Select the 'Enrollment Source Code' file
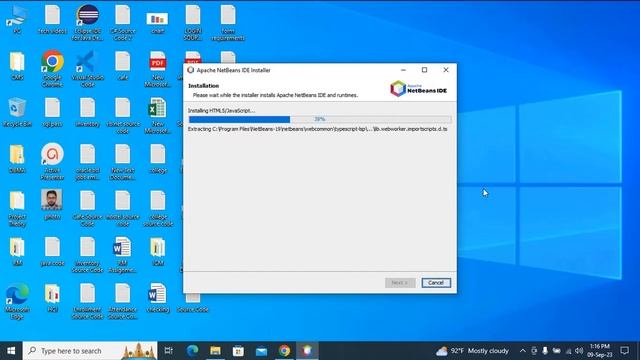The image size is (640, 360). [x=87, y=301]
